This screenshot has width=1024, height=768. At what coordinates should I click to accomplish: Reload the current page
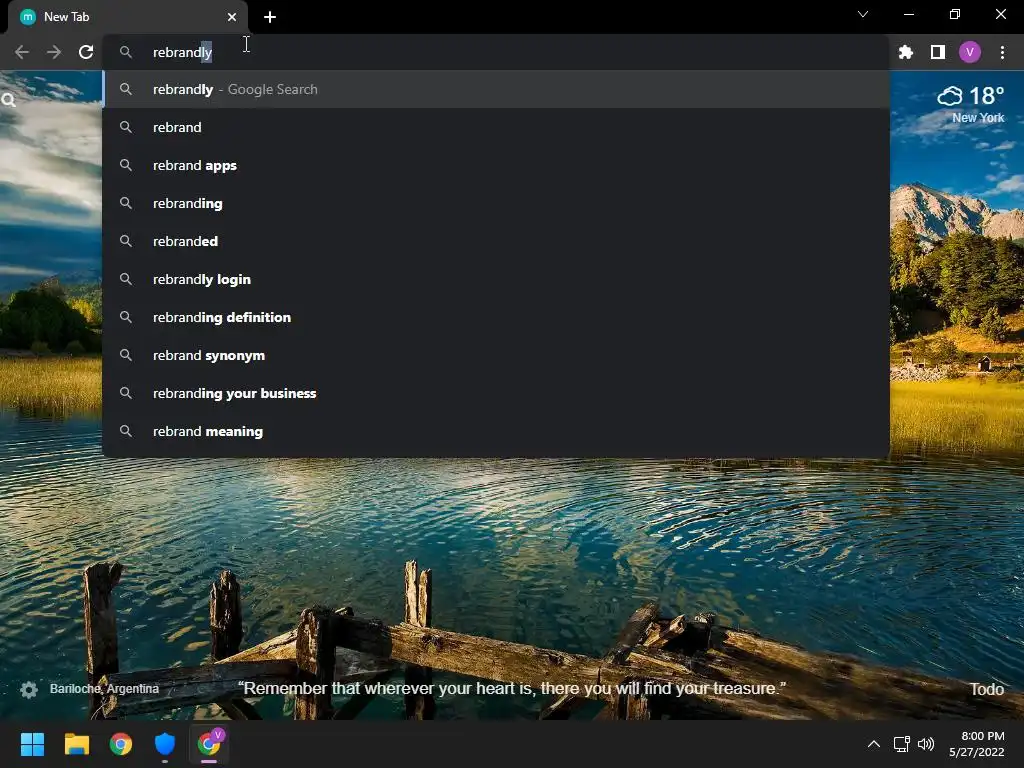point(86,52)
